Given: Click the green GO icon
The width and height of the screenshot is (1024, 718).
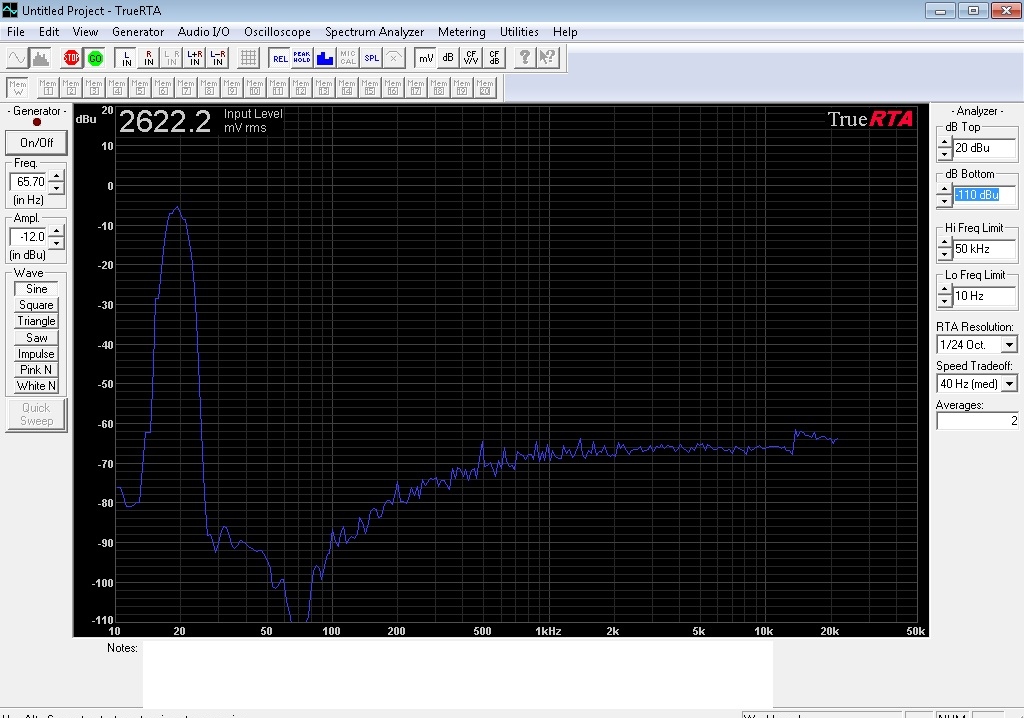Looking at the screenshot, I should click(95, 58).
